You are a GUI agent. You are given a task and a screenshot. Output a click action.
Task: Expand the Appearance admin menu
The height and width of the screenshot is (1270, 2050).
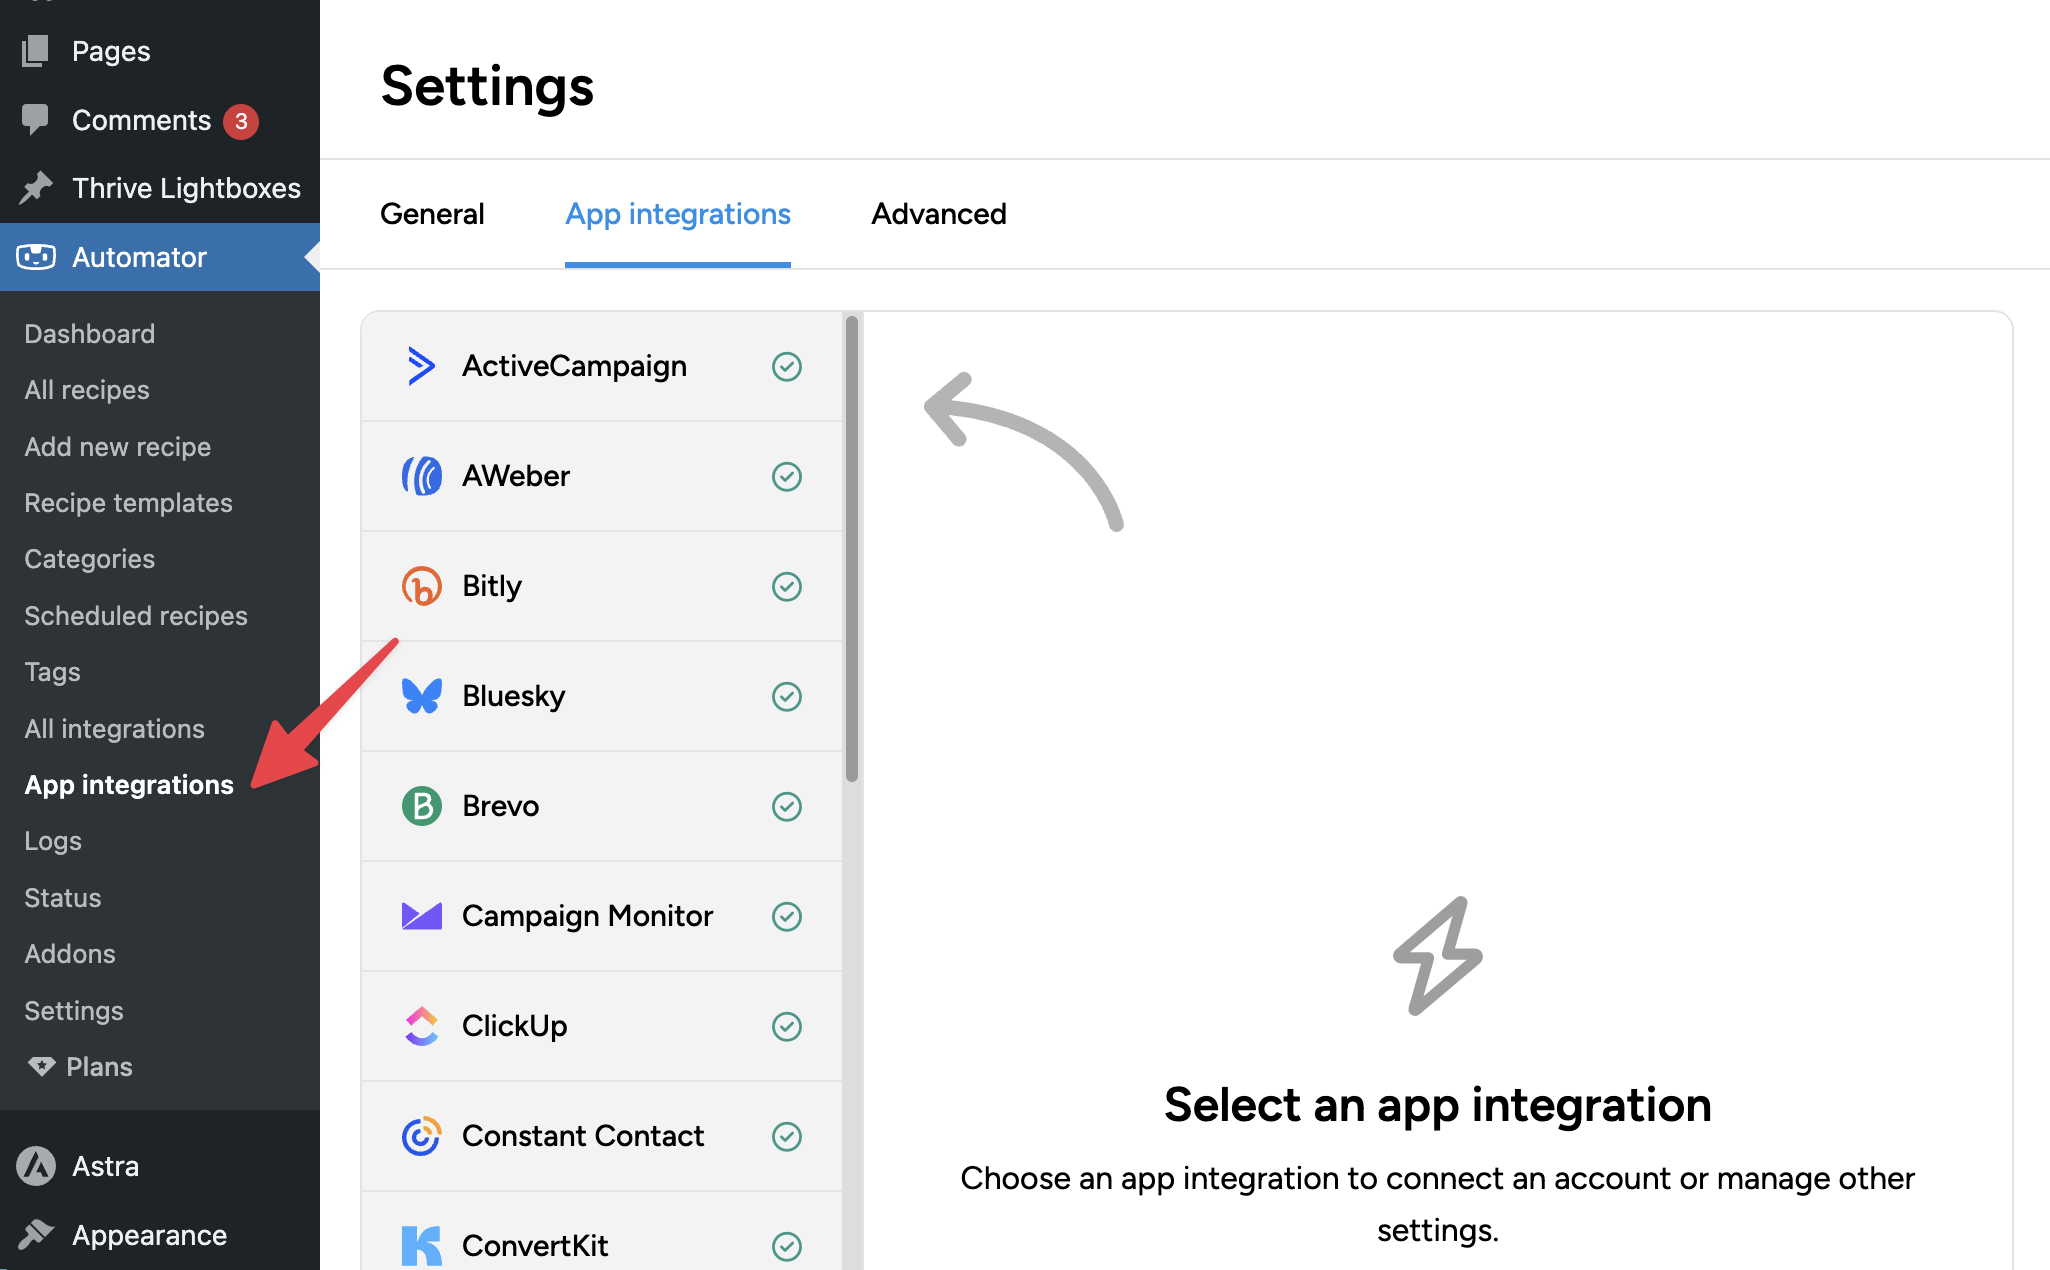click(x=149, y=1235)
